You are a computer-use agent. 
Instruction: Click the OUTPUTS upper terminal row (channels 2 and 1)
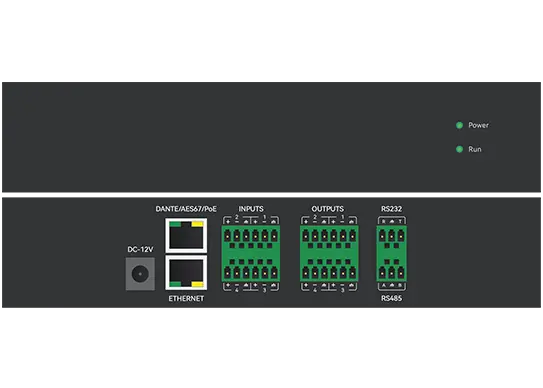(329, 237)
